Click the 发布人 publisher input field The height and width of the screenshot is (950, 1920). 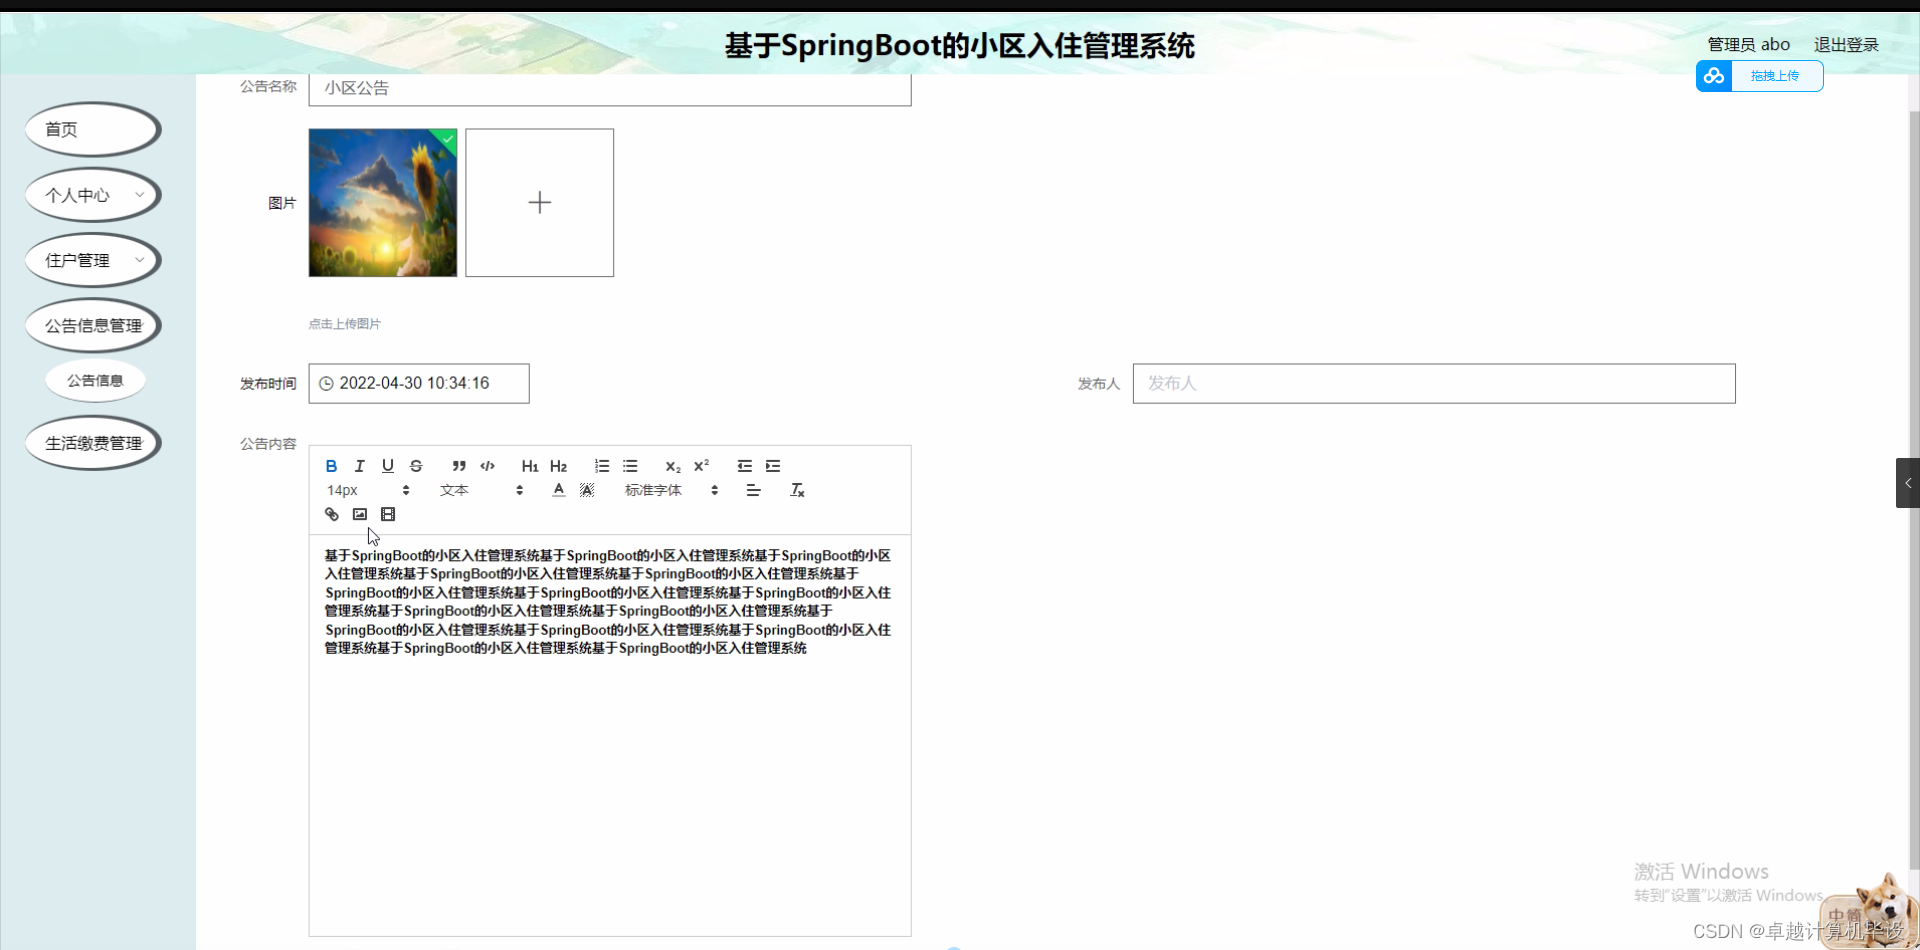(1432, 383)
